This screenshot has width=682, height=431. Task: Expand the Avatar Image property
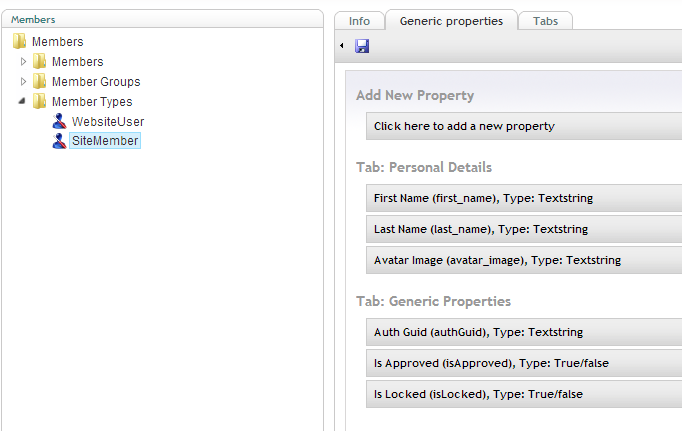click(524, 260)
